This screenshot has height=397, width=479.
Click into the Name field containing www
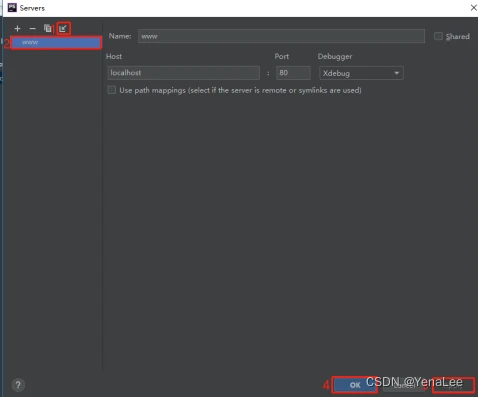coord(281,36)
